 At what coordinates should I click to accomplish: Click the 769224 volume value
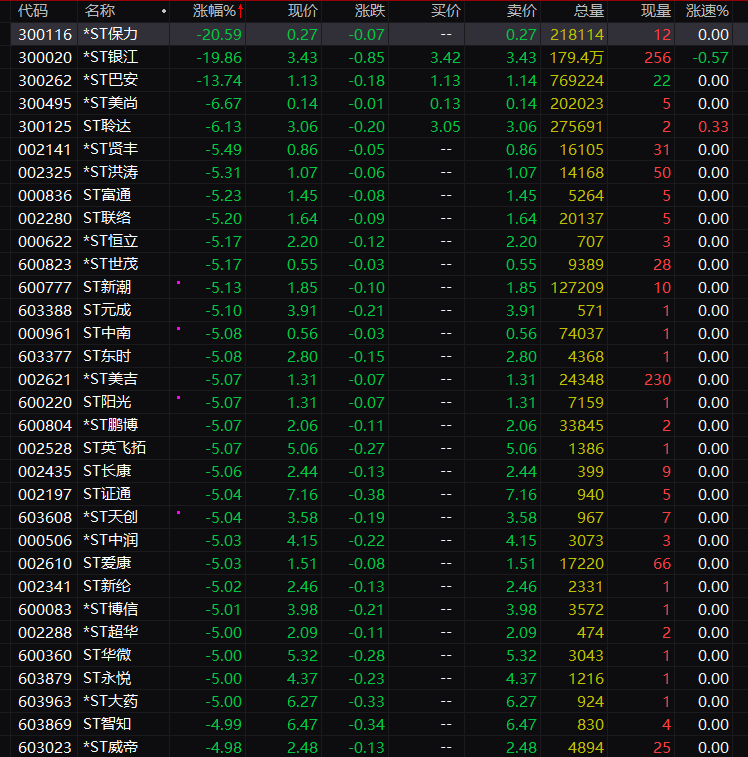(x=577, y=81)
